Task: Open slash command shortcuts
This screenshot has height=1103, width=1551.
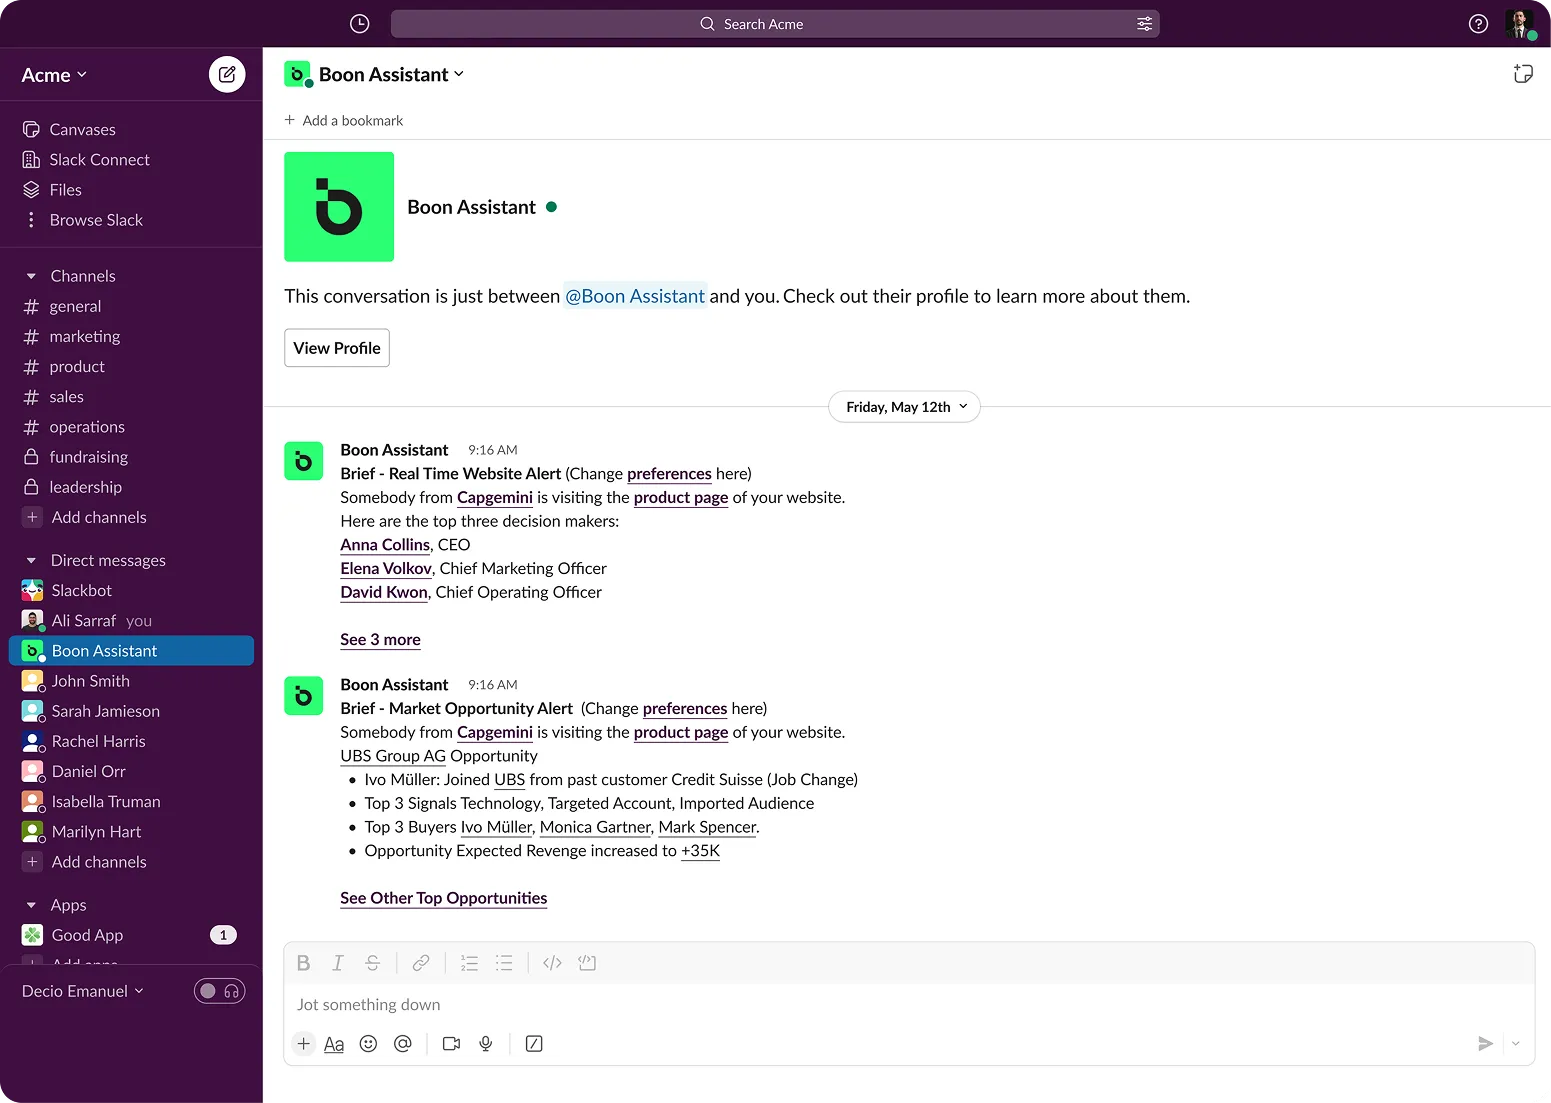Action: pos(534,1044)
